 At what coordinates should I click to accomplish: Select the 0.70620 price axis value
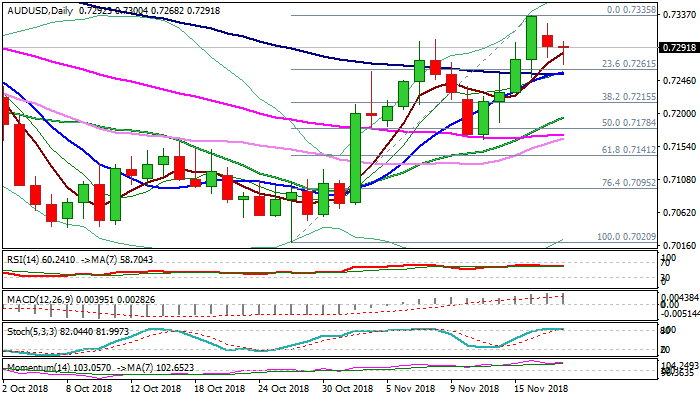pyautogui.click(x=679, y=212)
